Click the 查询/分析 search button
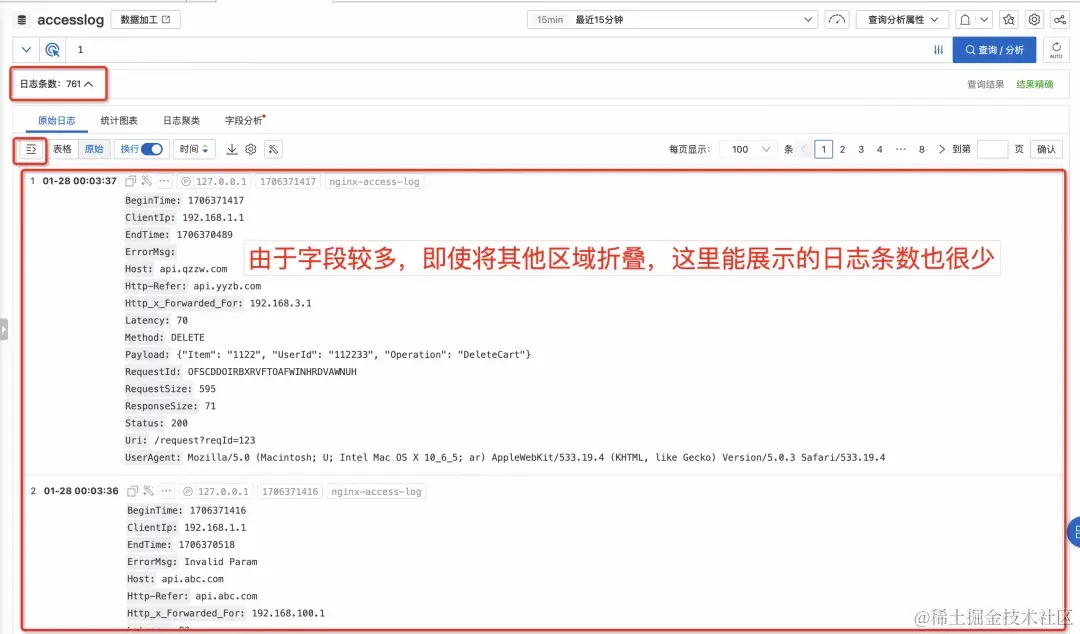1080x634 pixels. point(994,49)
